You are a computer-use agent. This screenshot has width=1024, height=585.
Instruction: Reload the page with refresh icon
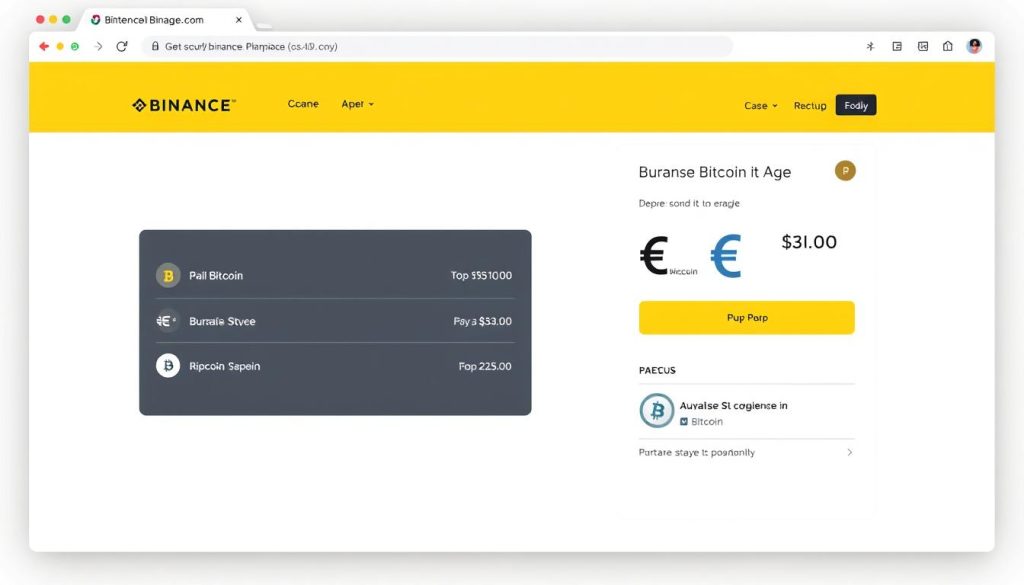121,46
